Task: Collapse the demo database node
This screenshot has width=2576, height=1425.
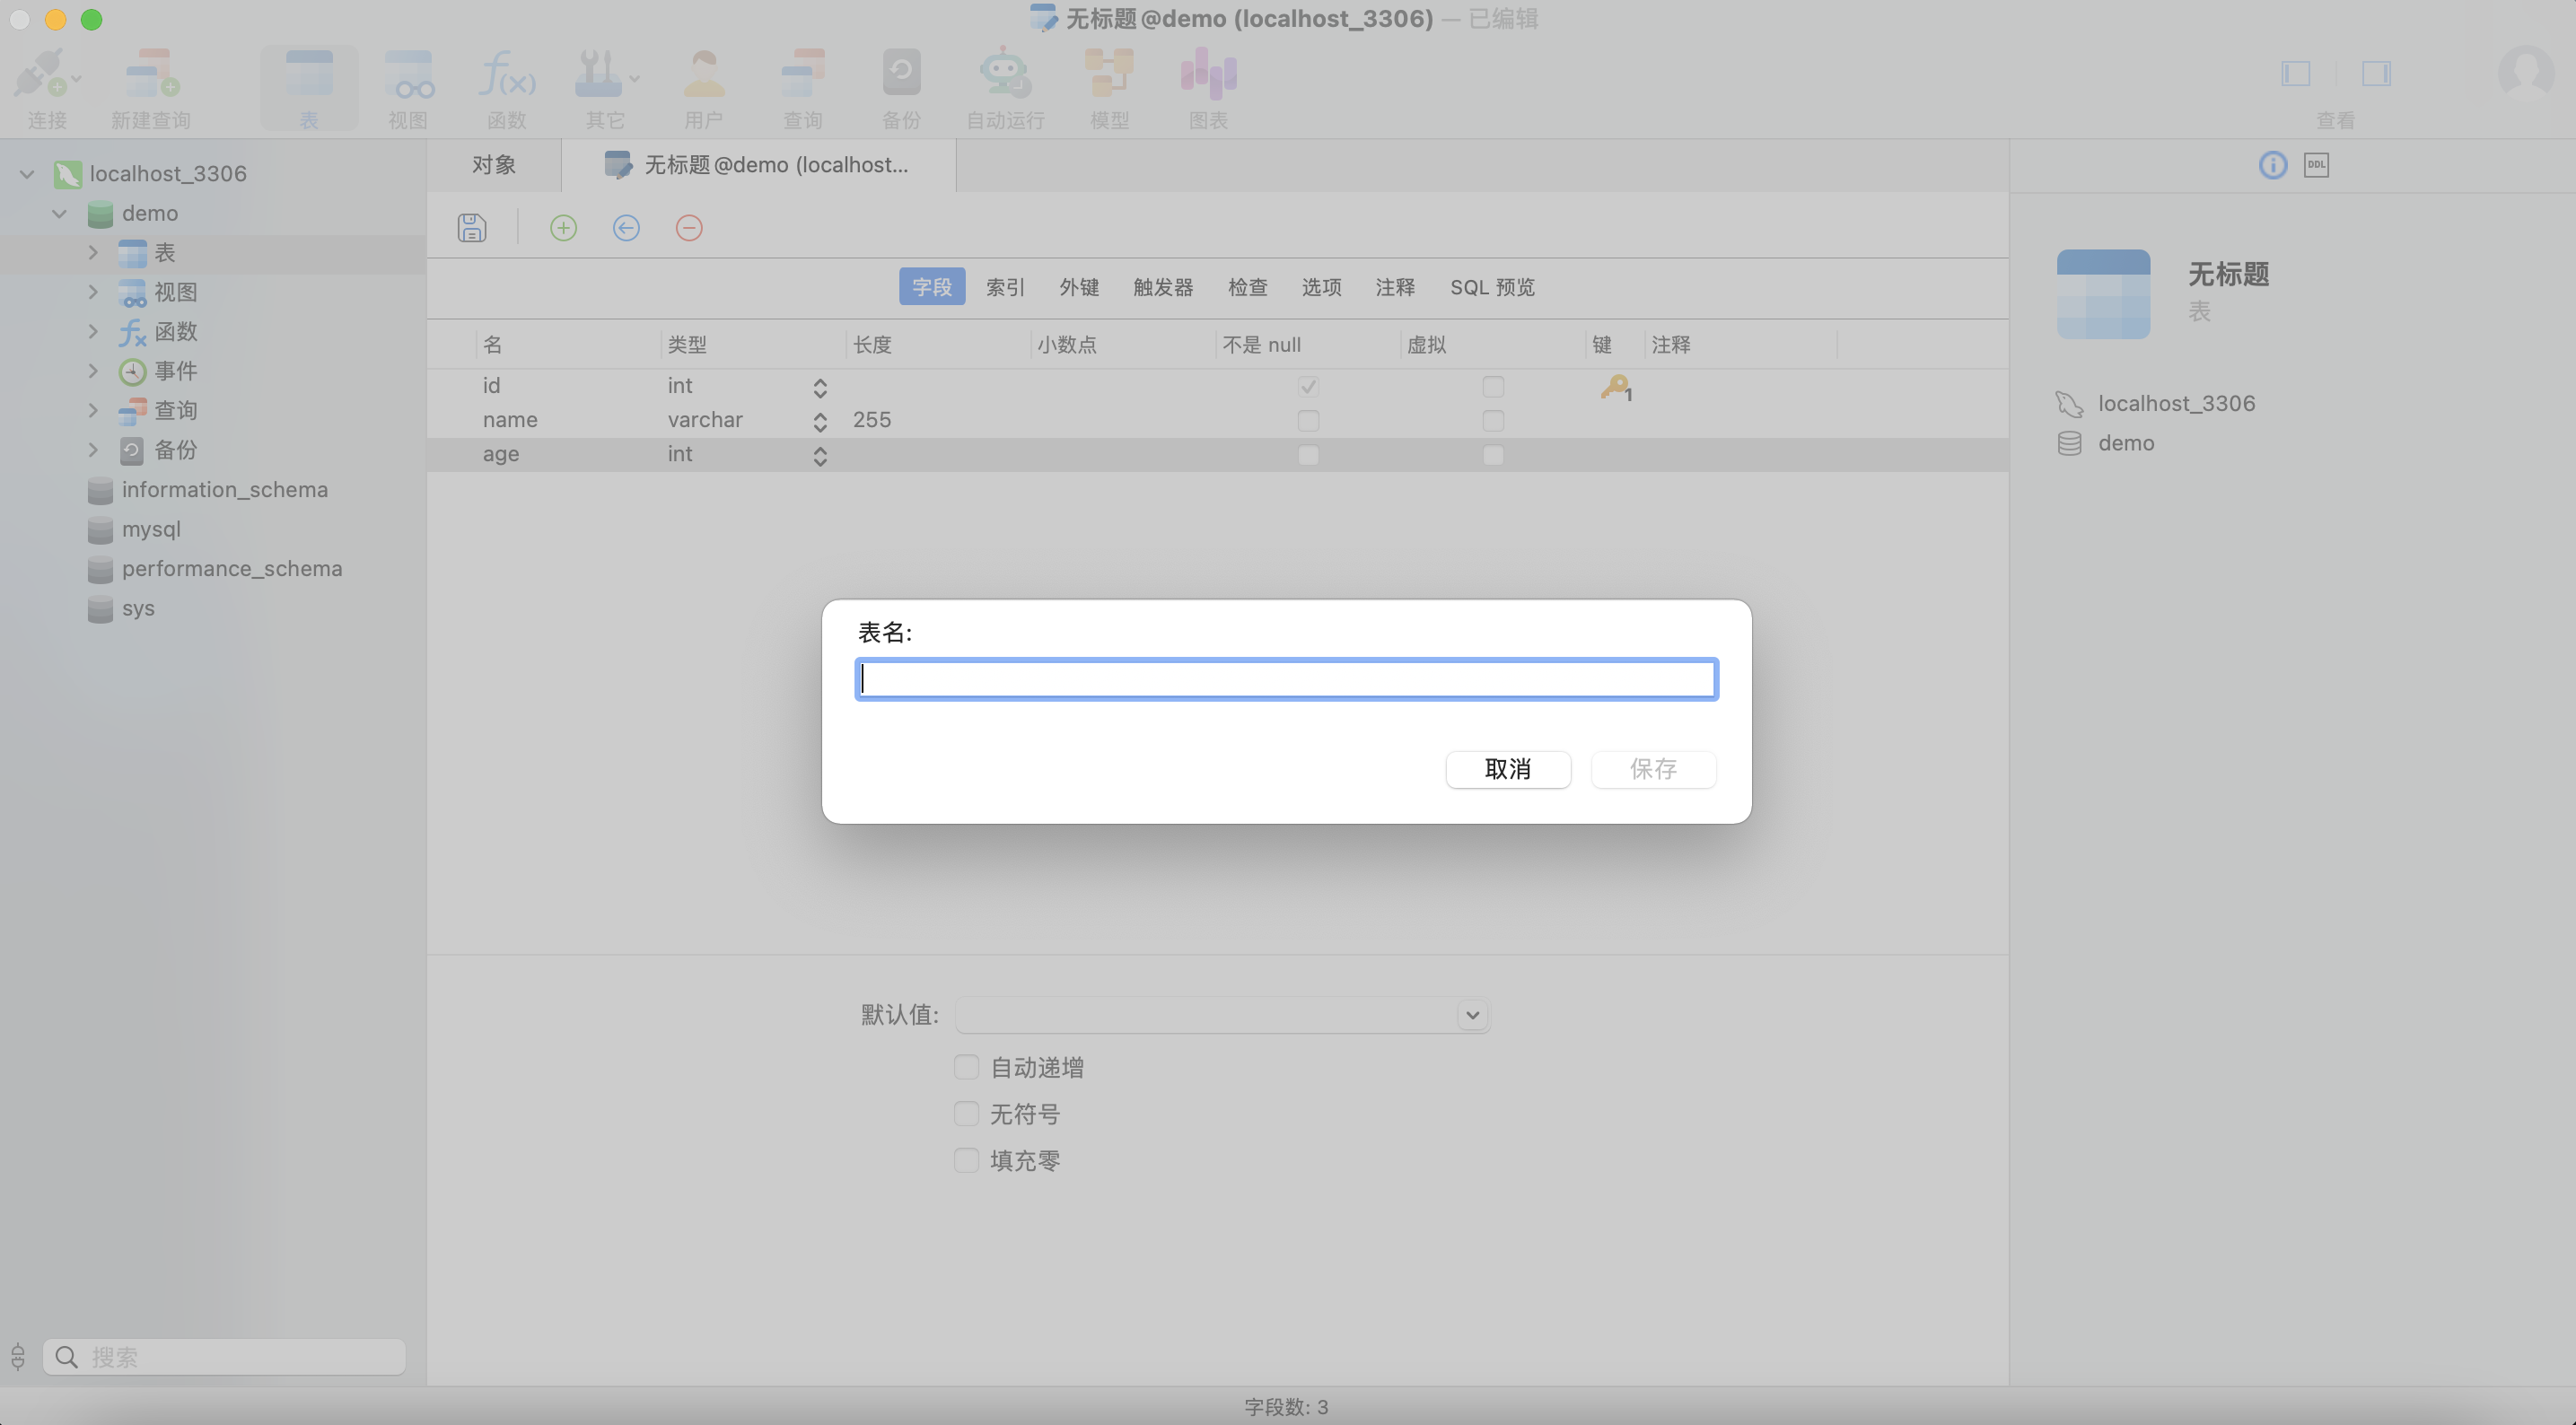Action: coord(60,213)
